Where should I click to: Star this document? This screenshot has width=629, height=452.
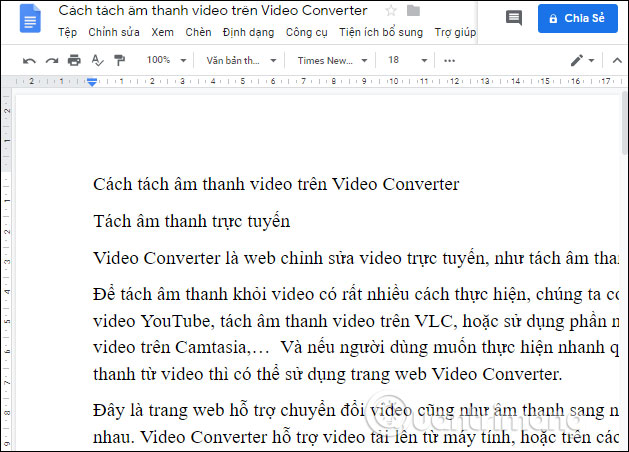[x=391, y=11]
